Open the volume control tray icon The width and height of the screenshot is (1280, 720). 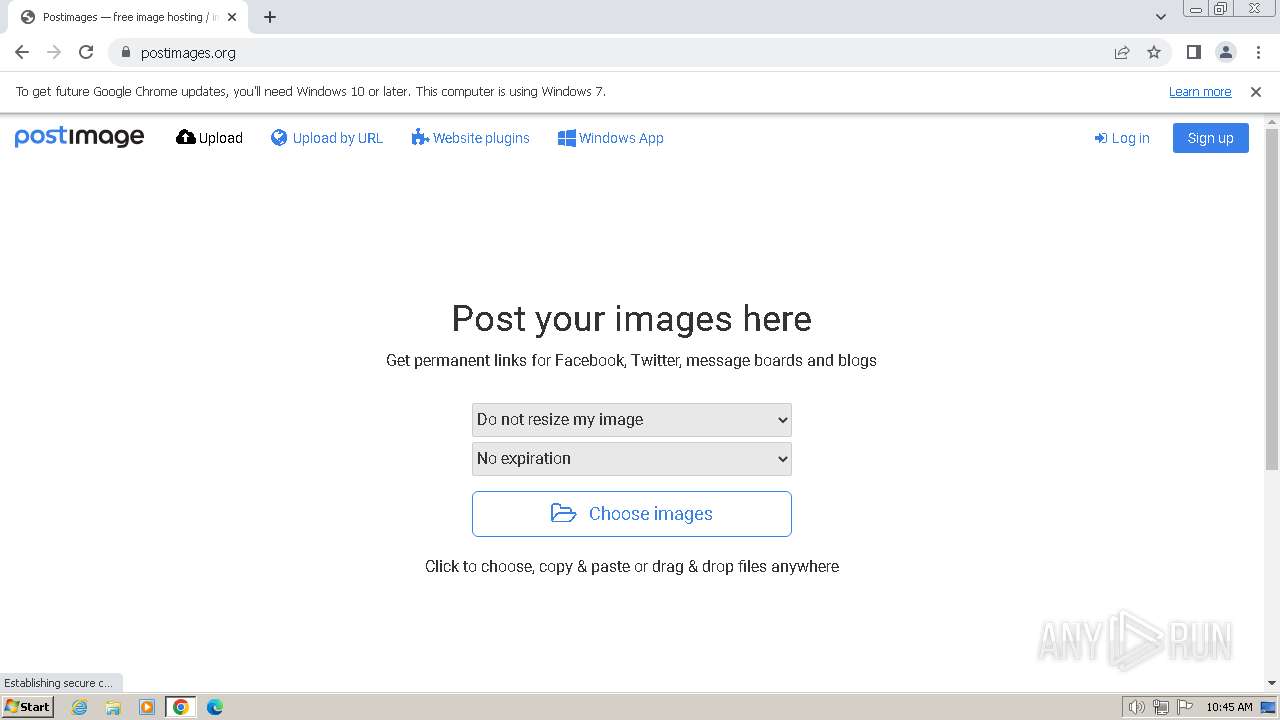coord(1137,707)
